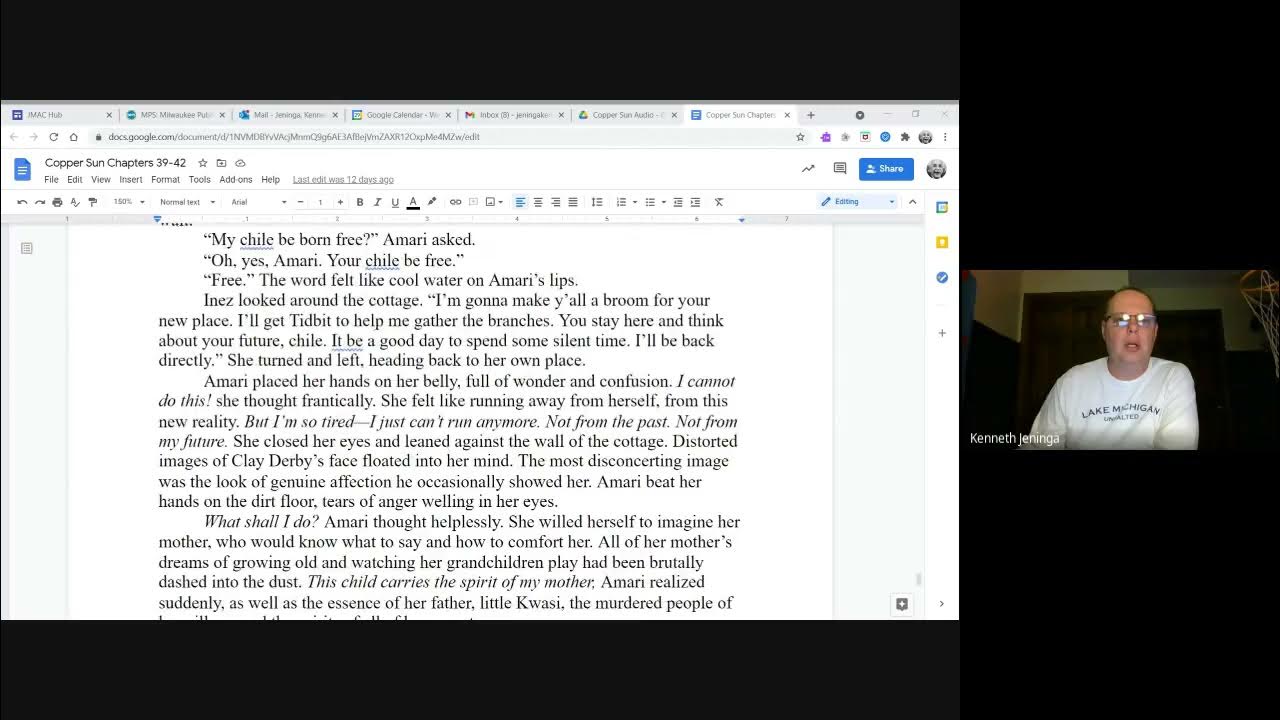The width and height of the screenshot is (1280, 720).
Task: Insert a link using toolbar icon
Action: (x=455, y=202)
